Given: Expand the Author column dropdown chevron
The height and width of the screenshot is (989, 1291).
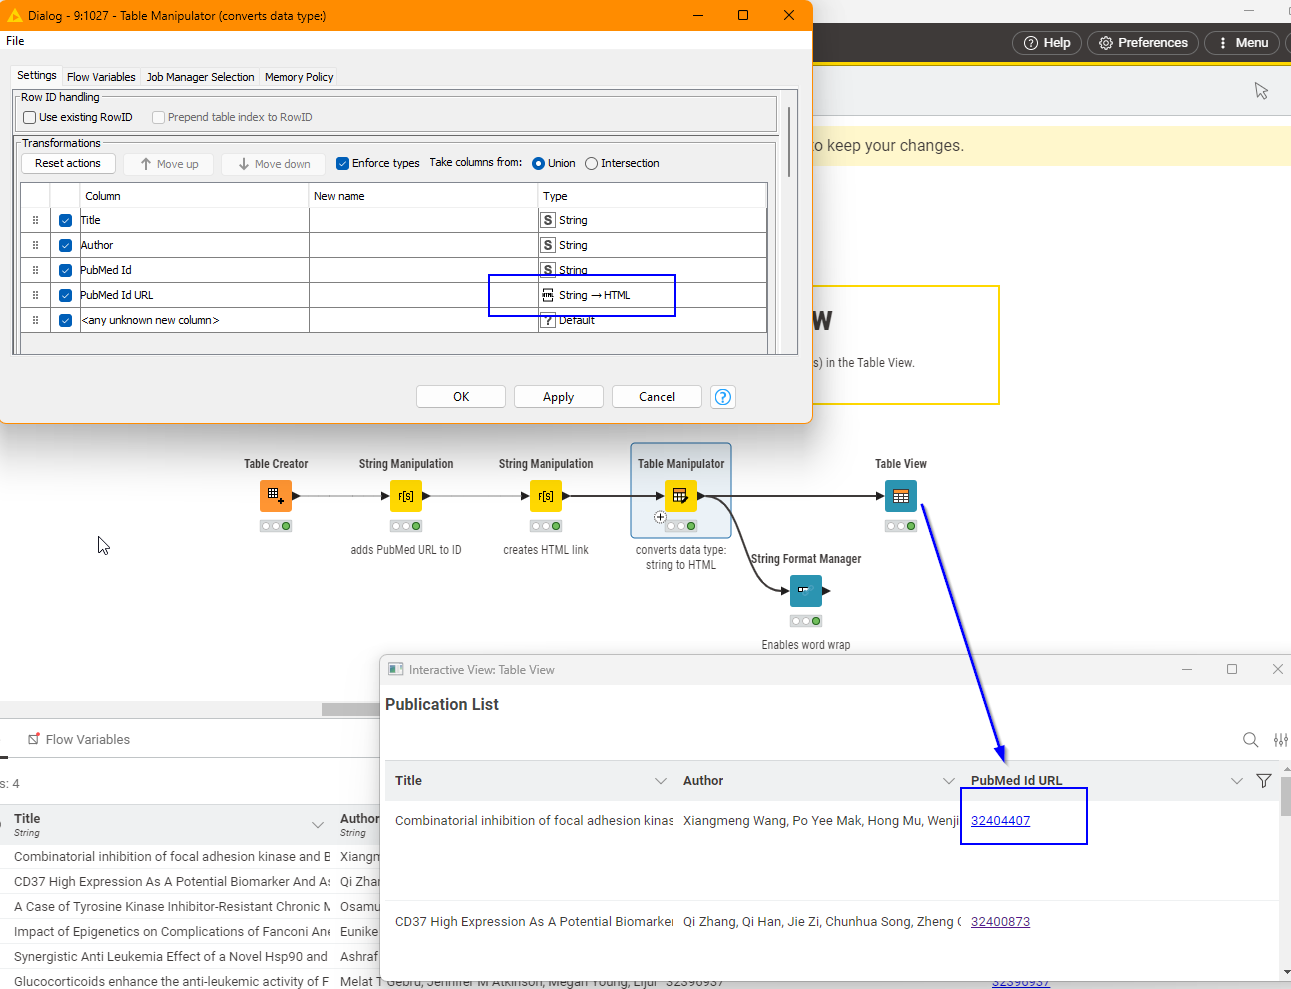Looking at the screenshot, I should 949,781.
